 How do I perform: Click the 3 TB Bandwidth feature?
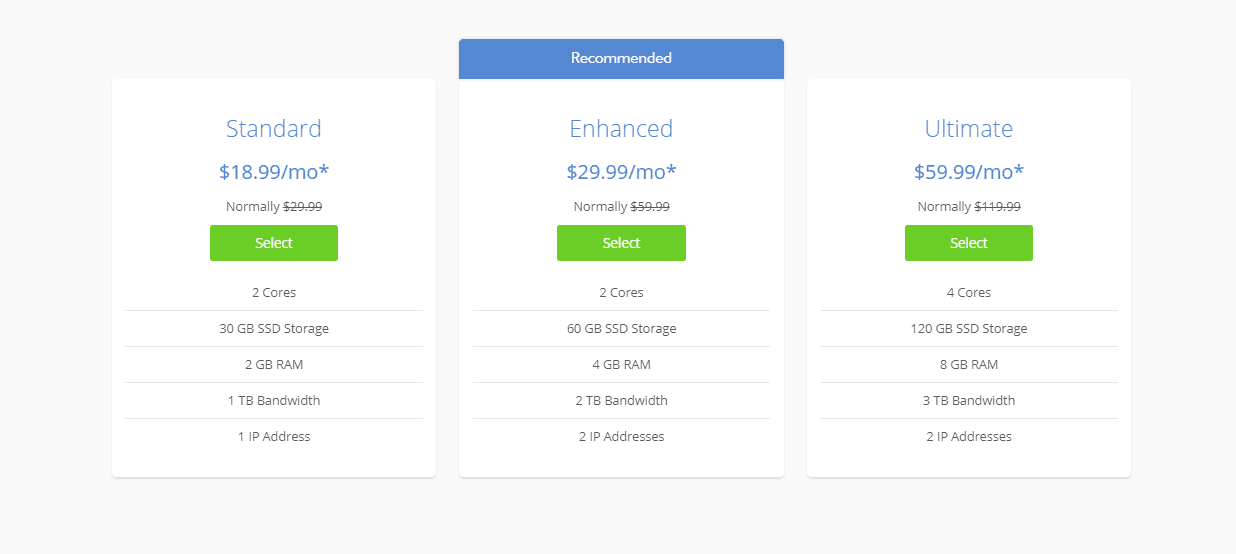(968, 401)
